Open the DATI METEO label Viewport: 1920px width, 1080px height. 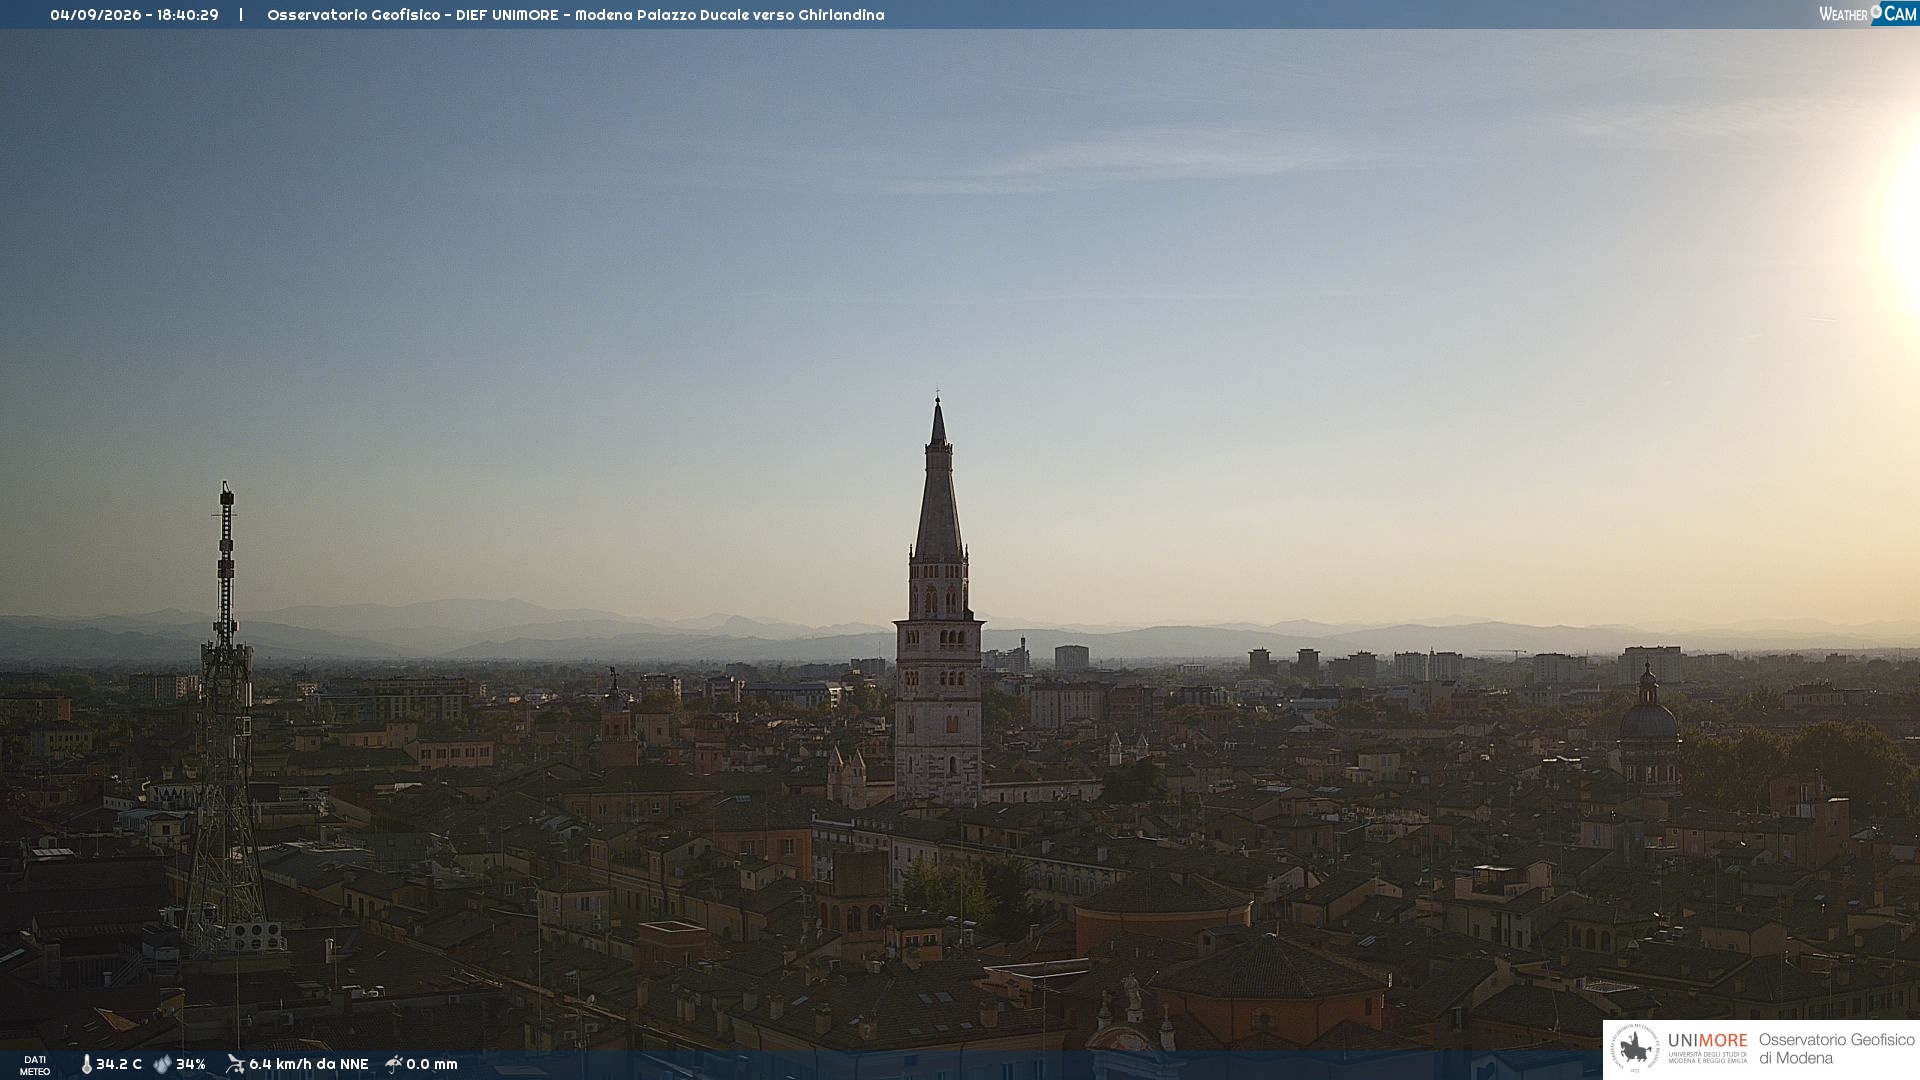pyautogui.click(x=35, y=1065)
